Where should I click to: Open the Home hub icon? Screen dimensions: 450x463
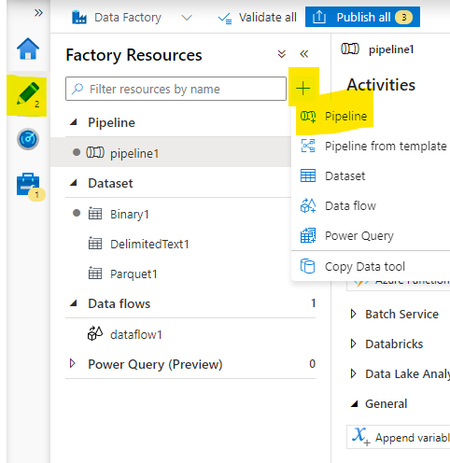pos(28,49)
